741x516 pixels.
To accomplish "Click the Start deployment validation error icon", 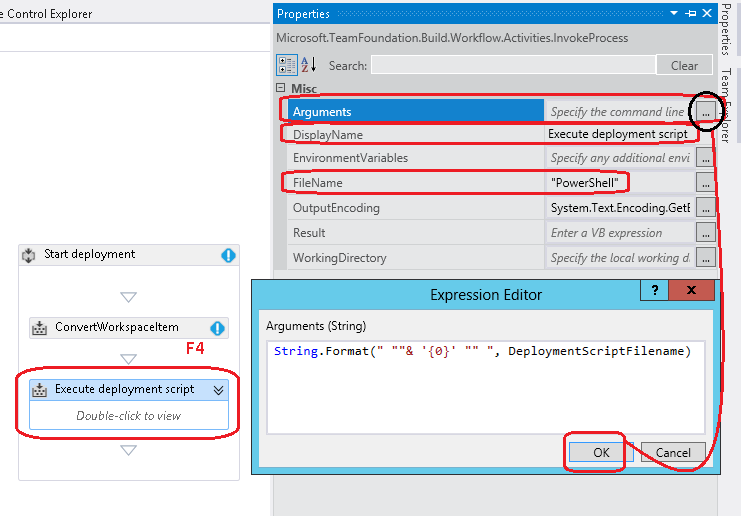I will (x=228, y=255).
